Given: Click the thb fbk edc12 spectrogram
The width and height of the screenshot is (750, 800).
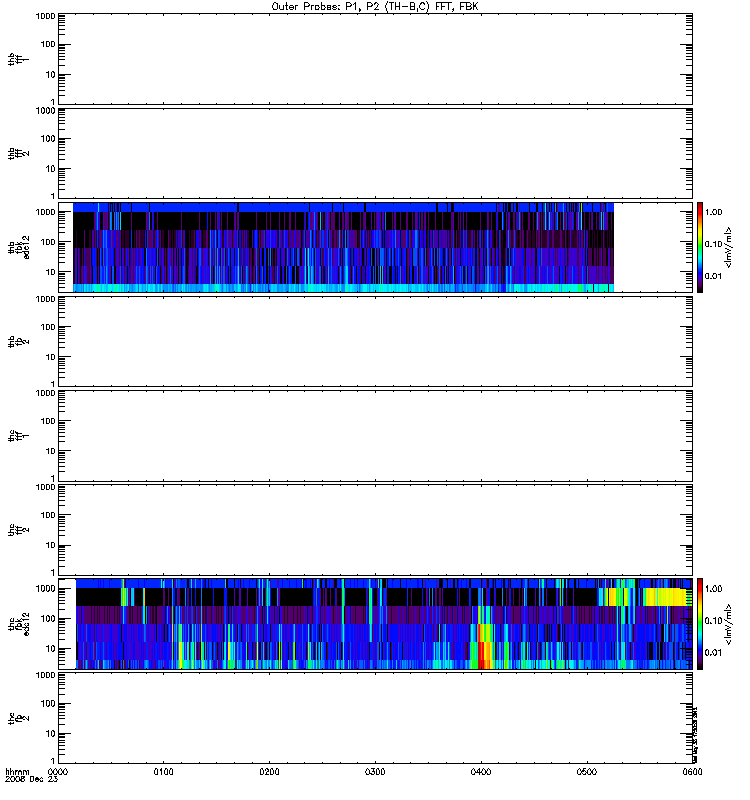Looking at the screenshot, I should click(343, 247).
